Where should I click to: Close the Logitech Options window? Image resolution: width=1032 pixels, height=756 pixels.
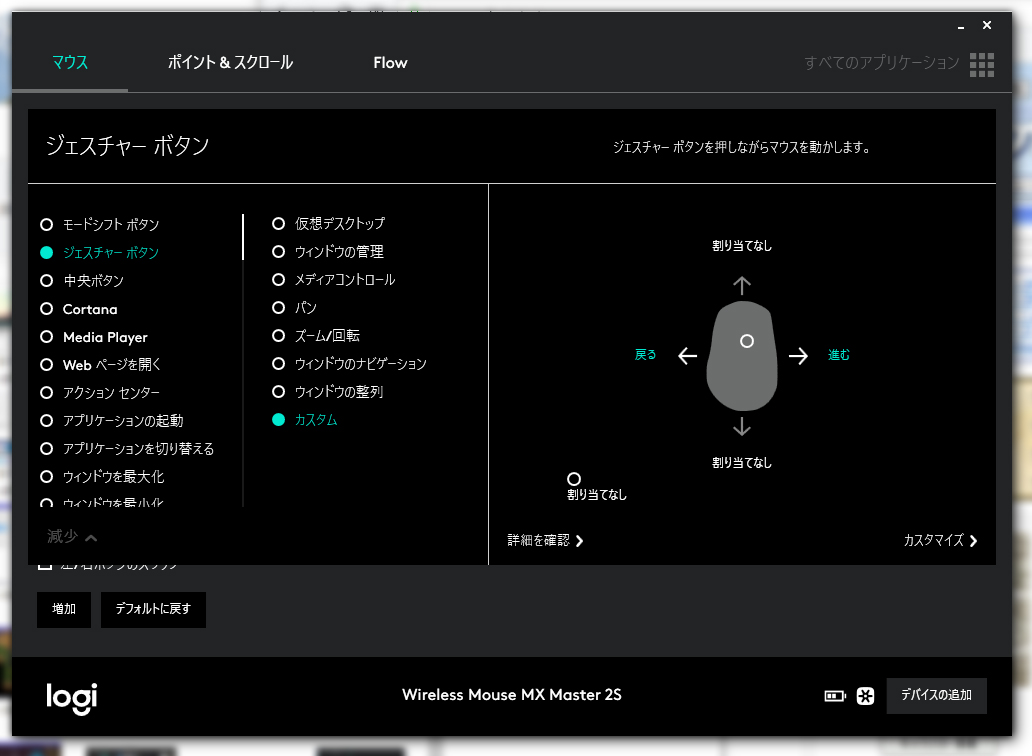click(x=987, y=25)
